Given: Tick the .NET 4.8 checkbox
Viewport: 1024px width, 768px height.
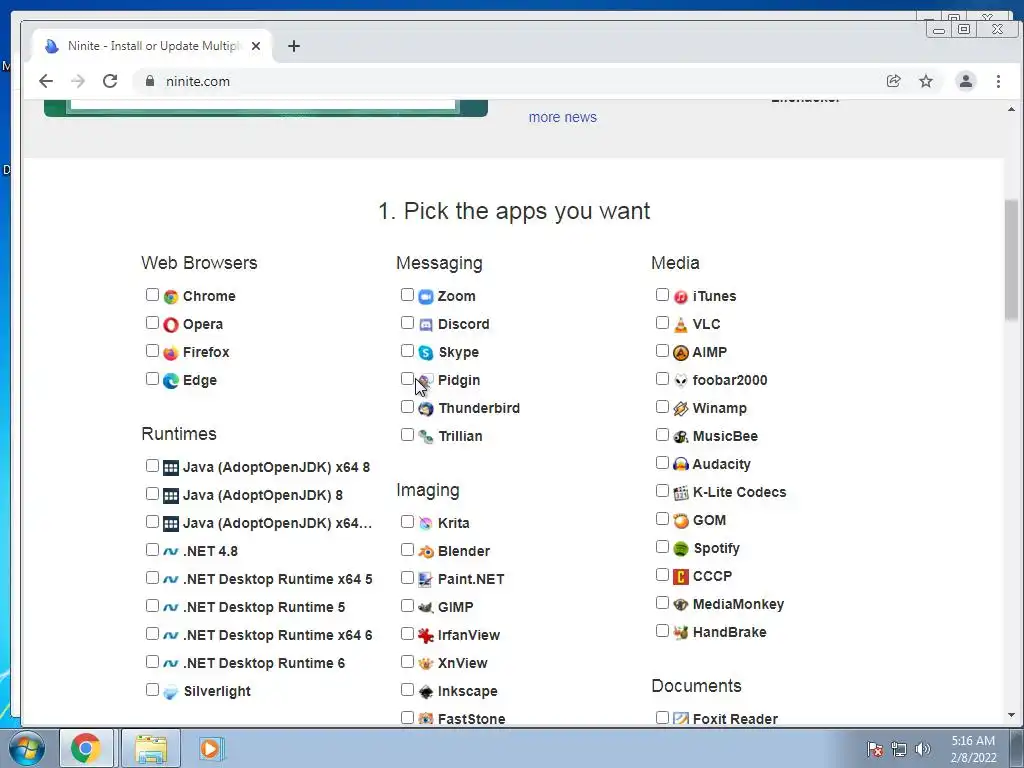Looking at the screenshot, I should 152,550.
